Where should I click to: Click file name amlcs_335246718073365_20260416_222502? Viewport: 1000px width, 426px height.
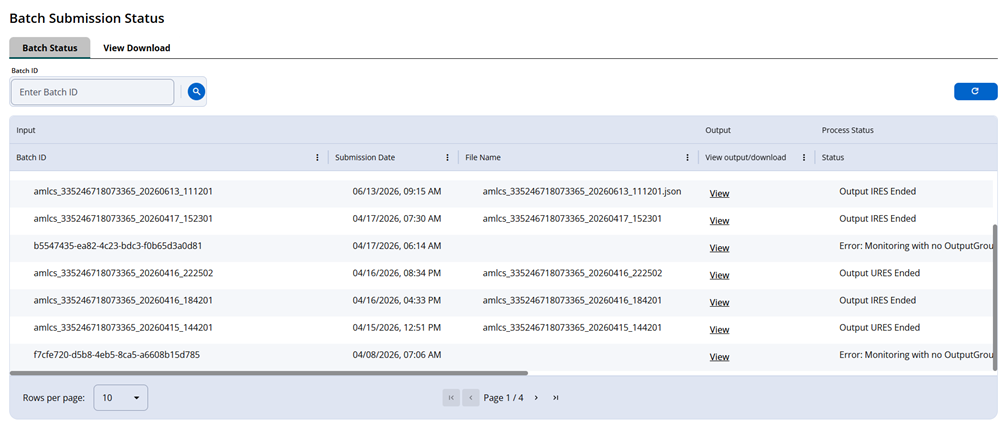tap(572, 273)
